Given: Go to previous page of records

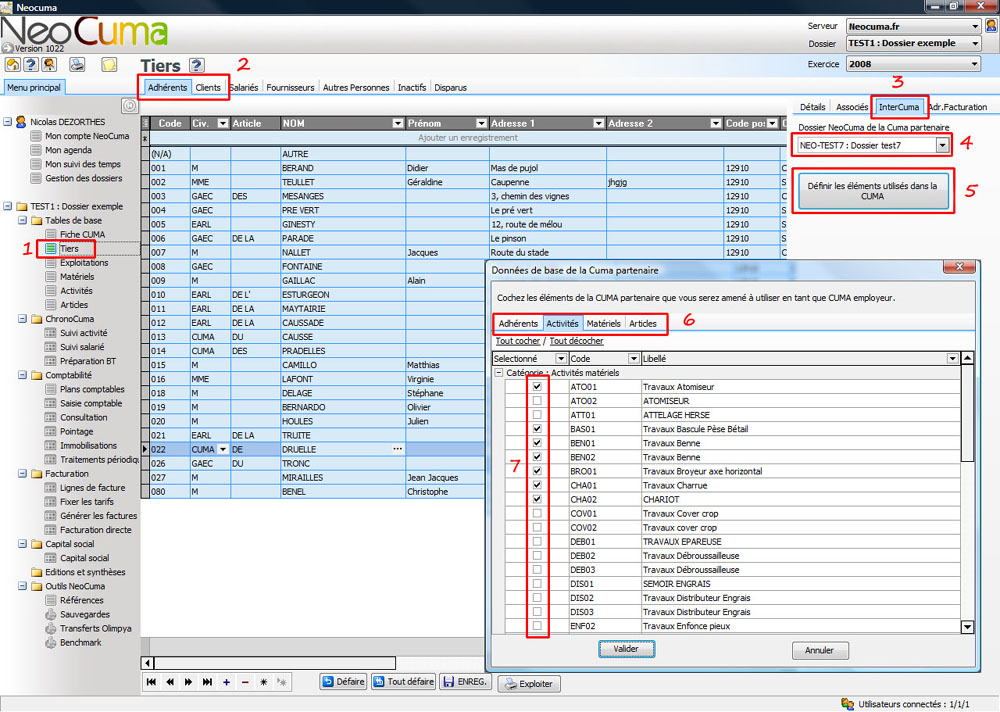Looking at the screenshot, I should (170, 682).
